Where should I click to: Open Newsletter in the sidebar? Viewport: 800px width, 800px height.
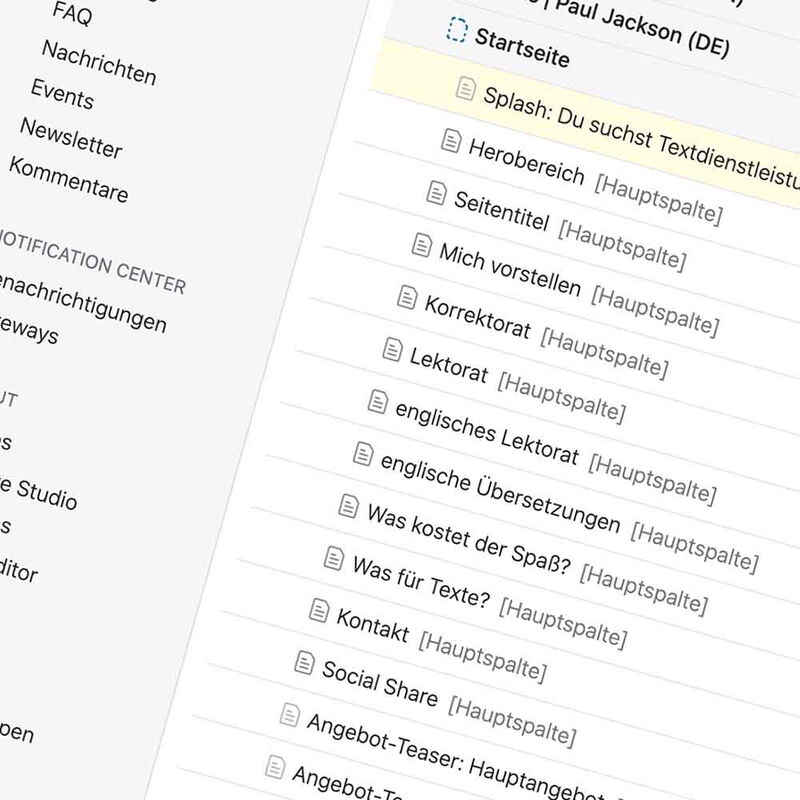click(x=71, y=138)
